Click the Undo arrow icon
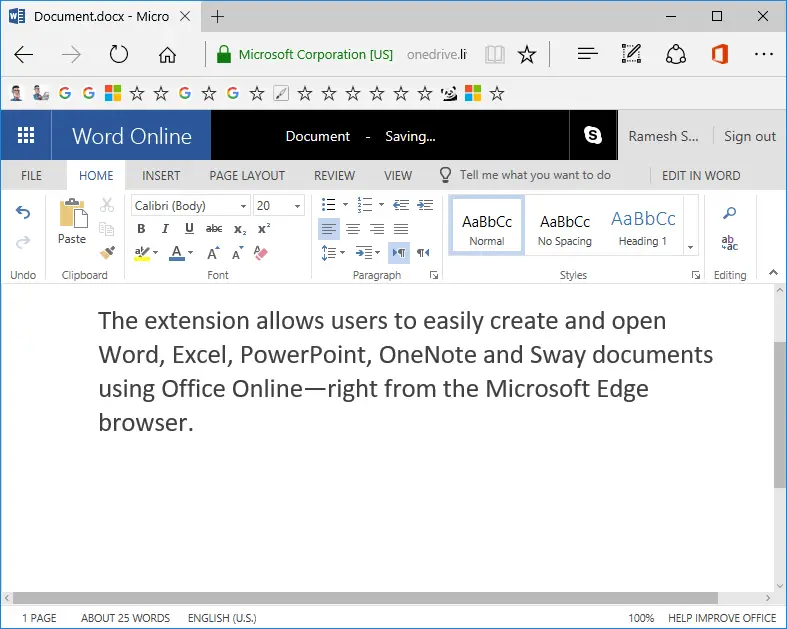 point(23,212)
